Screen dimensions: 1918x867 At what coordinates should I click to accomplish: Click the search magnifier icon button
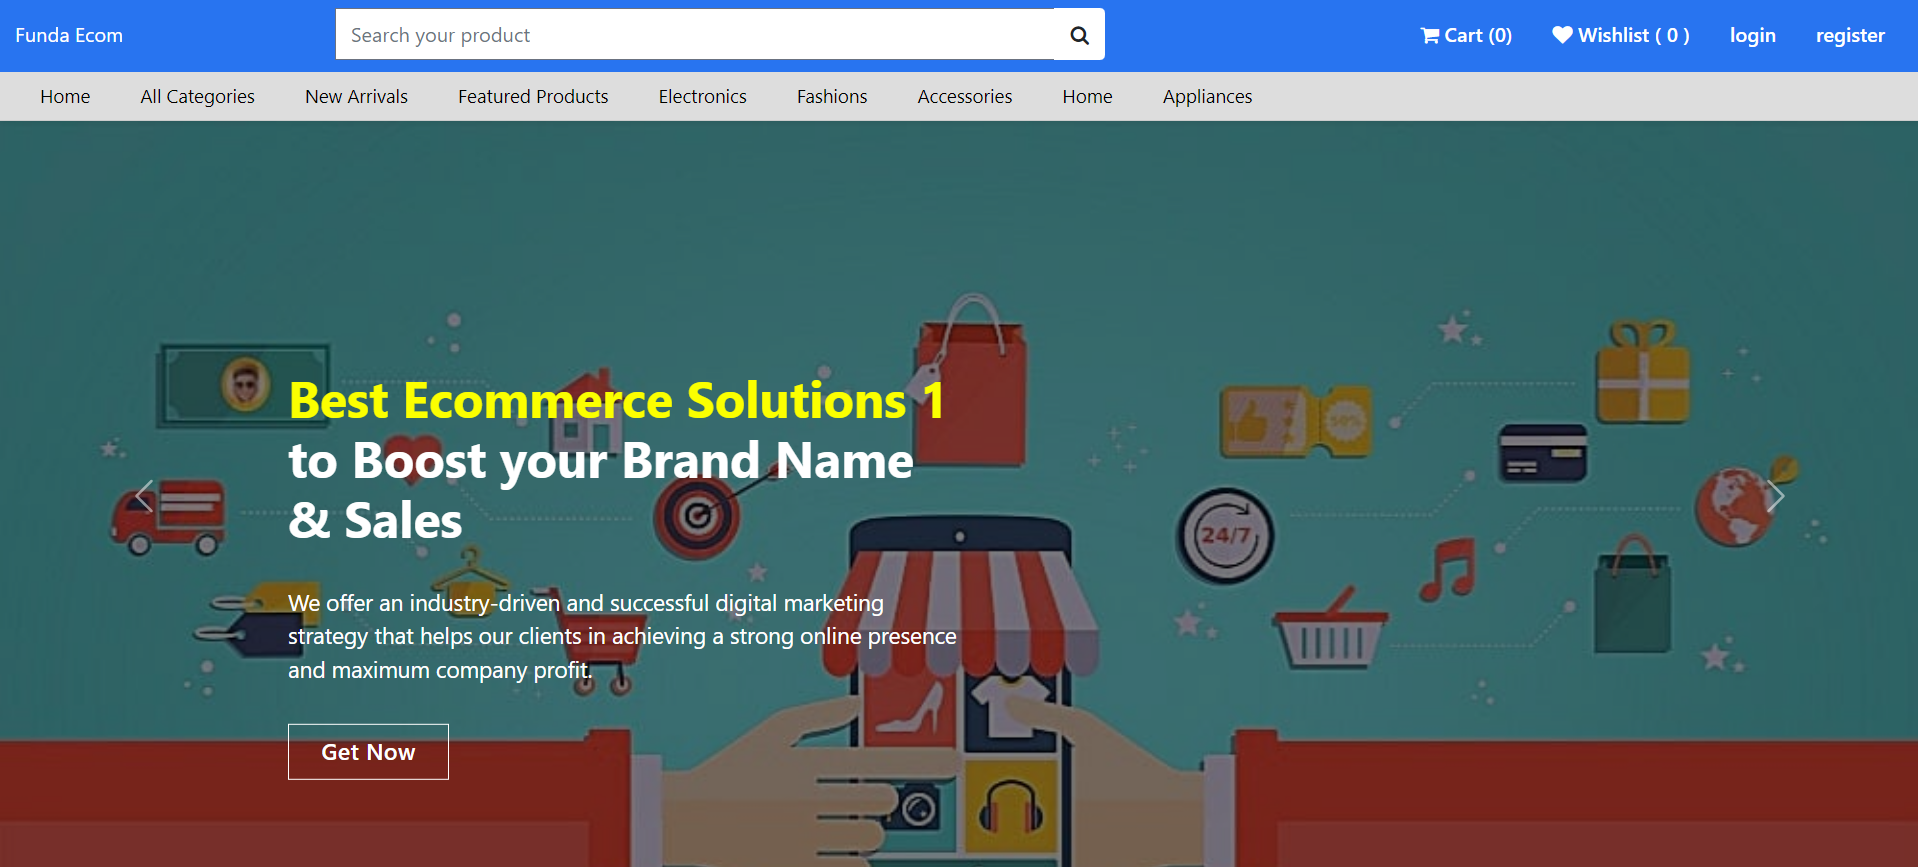pos(1079,35)
